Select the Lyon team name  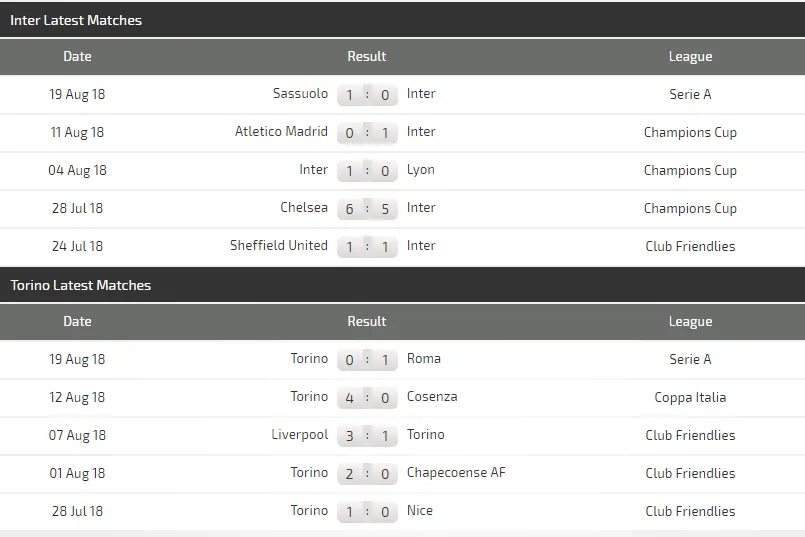[421, 170]
